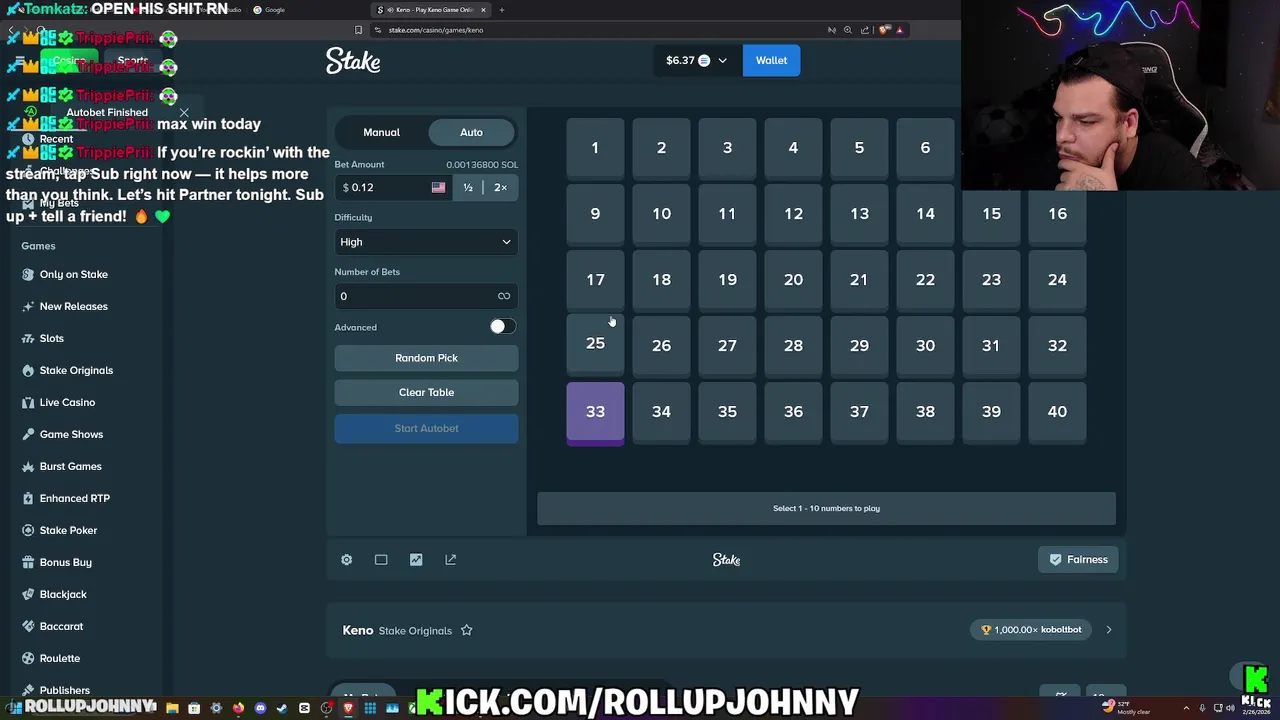Image resolution: width=1280 pixels, height=720 pixels.
Task: Open the Google browser tab
Action: [270, 10]
